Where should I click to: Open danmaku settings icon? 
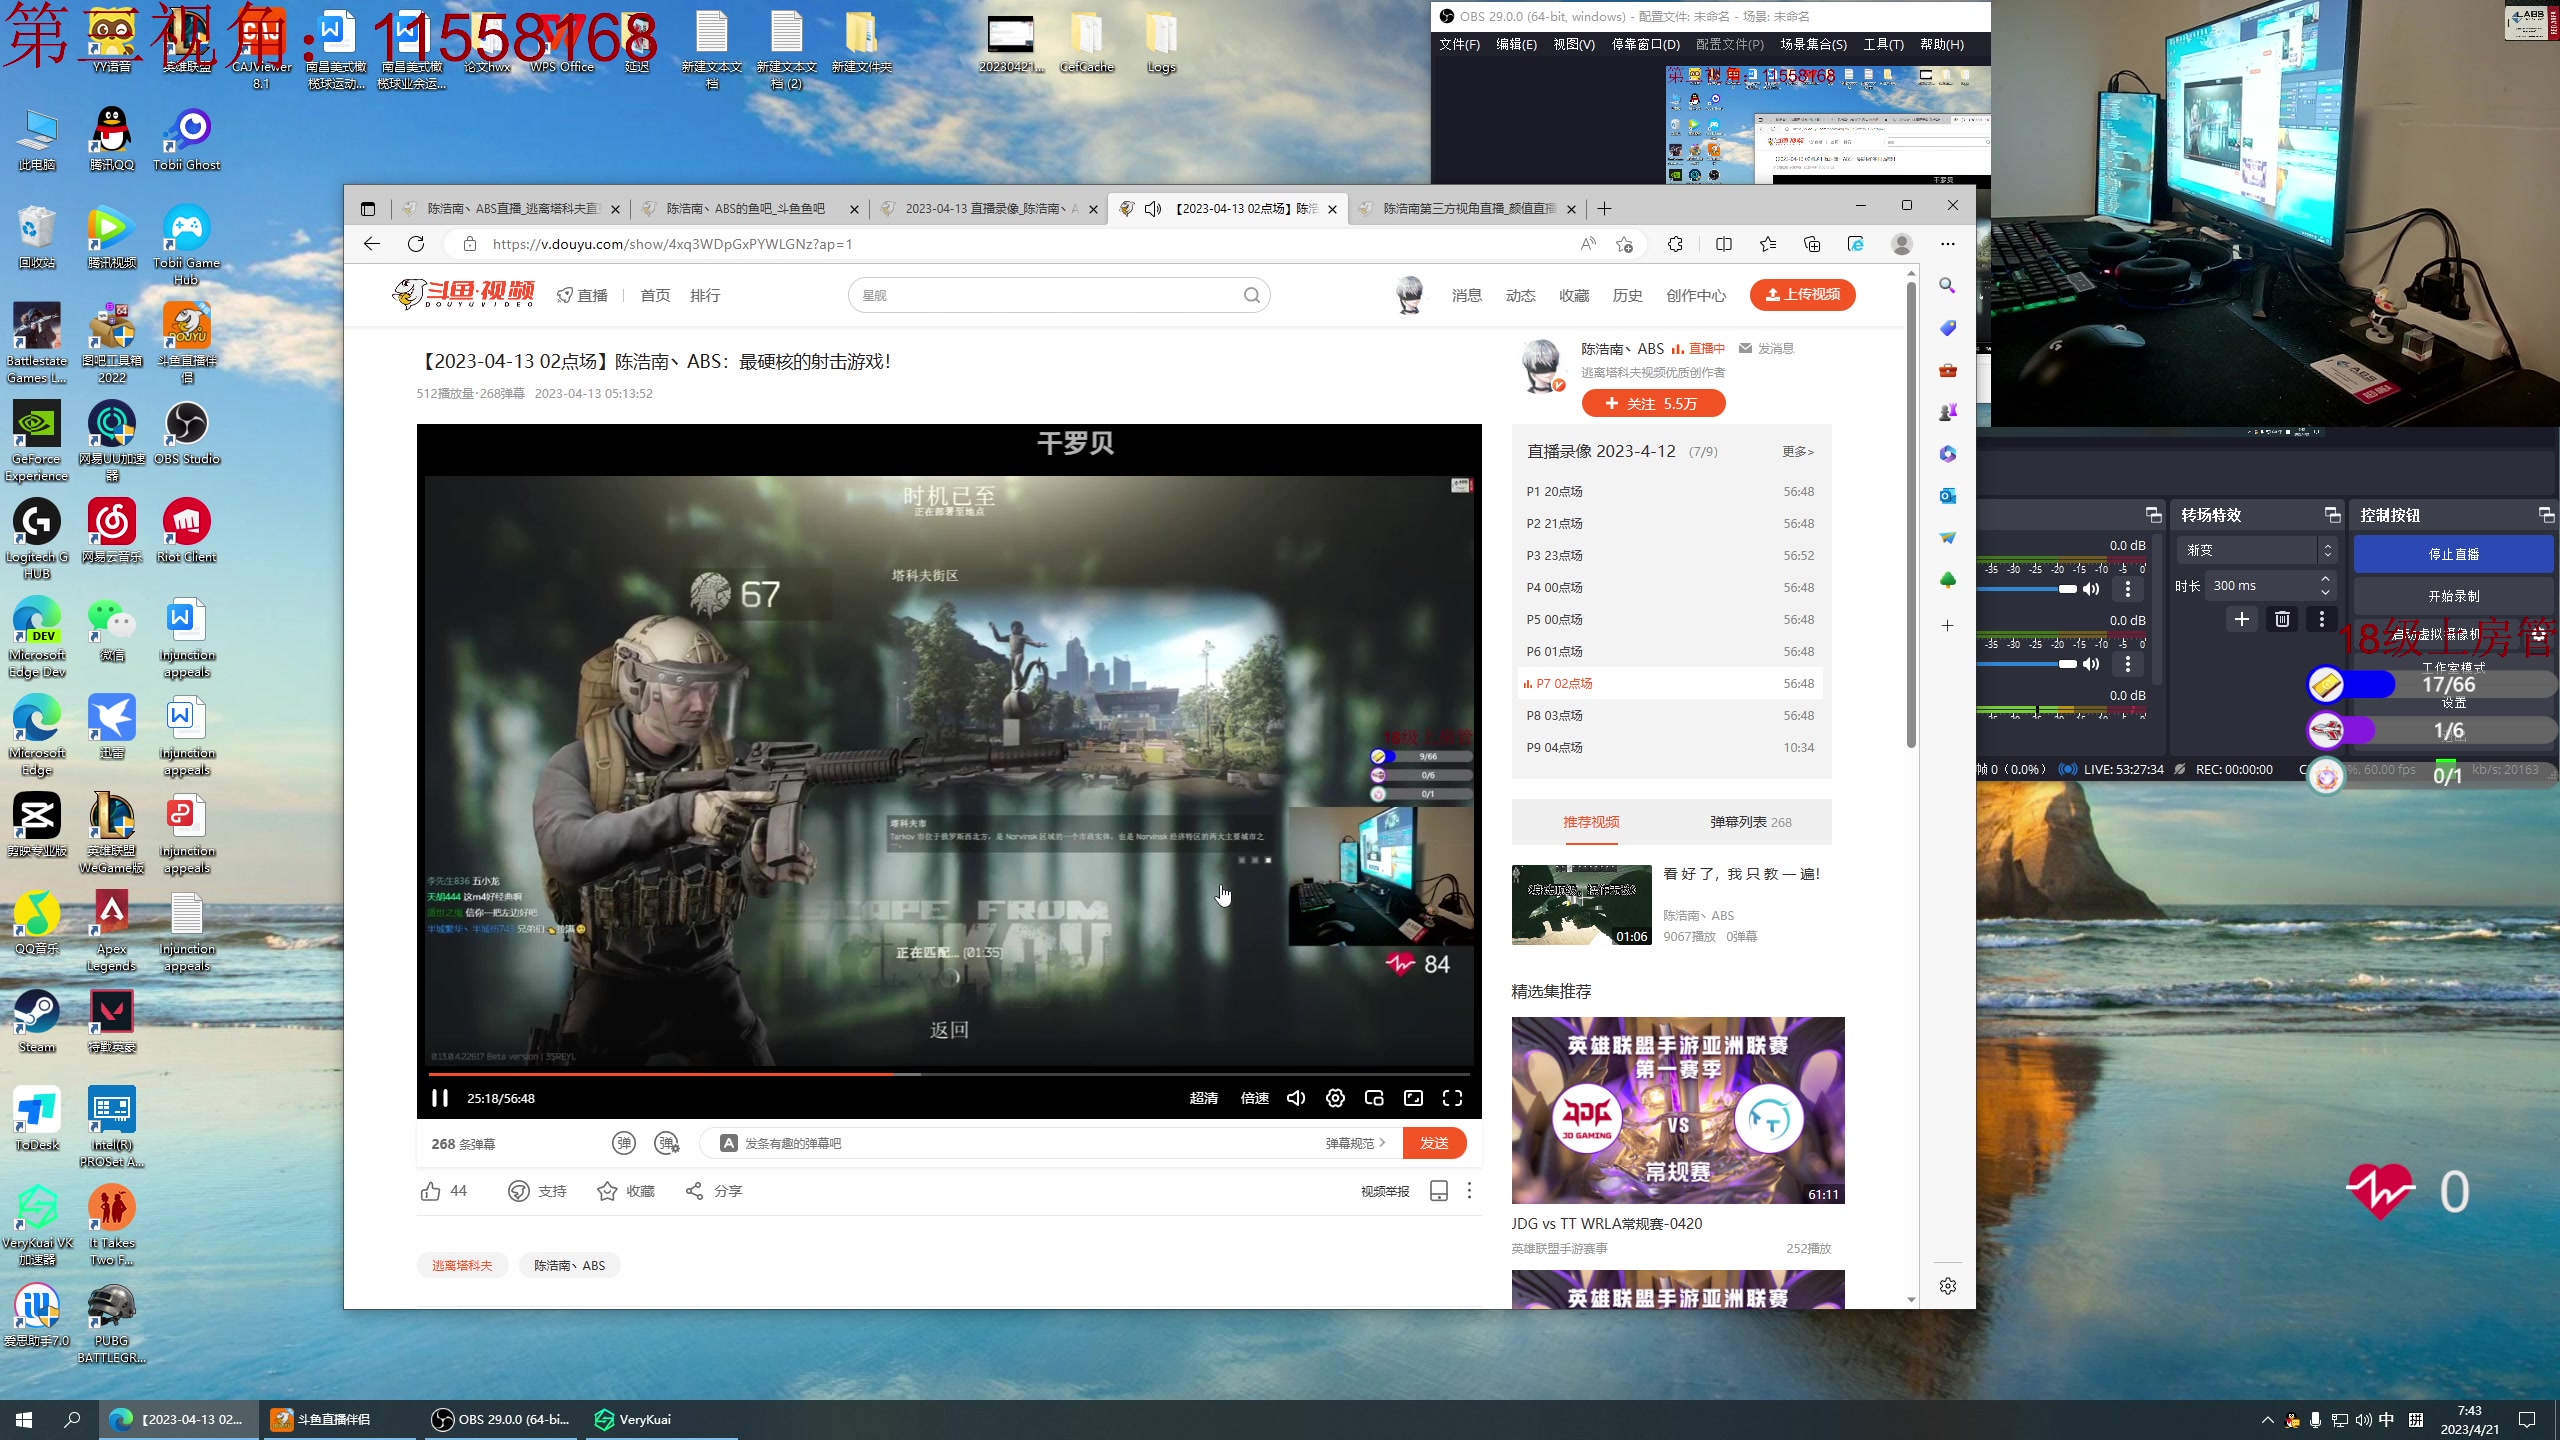(x=667, y=1143)
